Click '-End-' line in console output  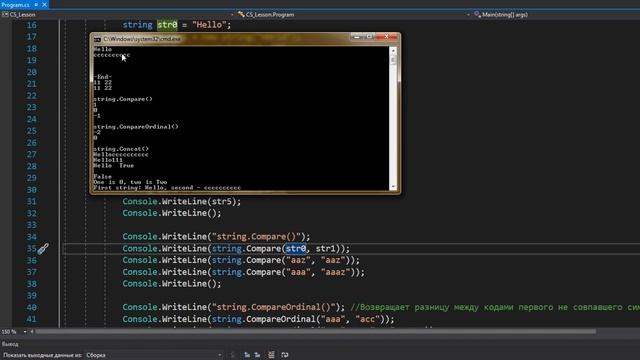coord(102,77)
